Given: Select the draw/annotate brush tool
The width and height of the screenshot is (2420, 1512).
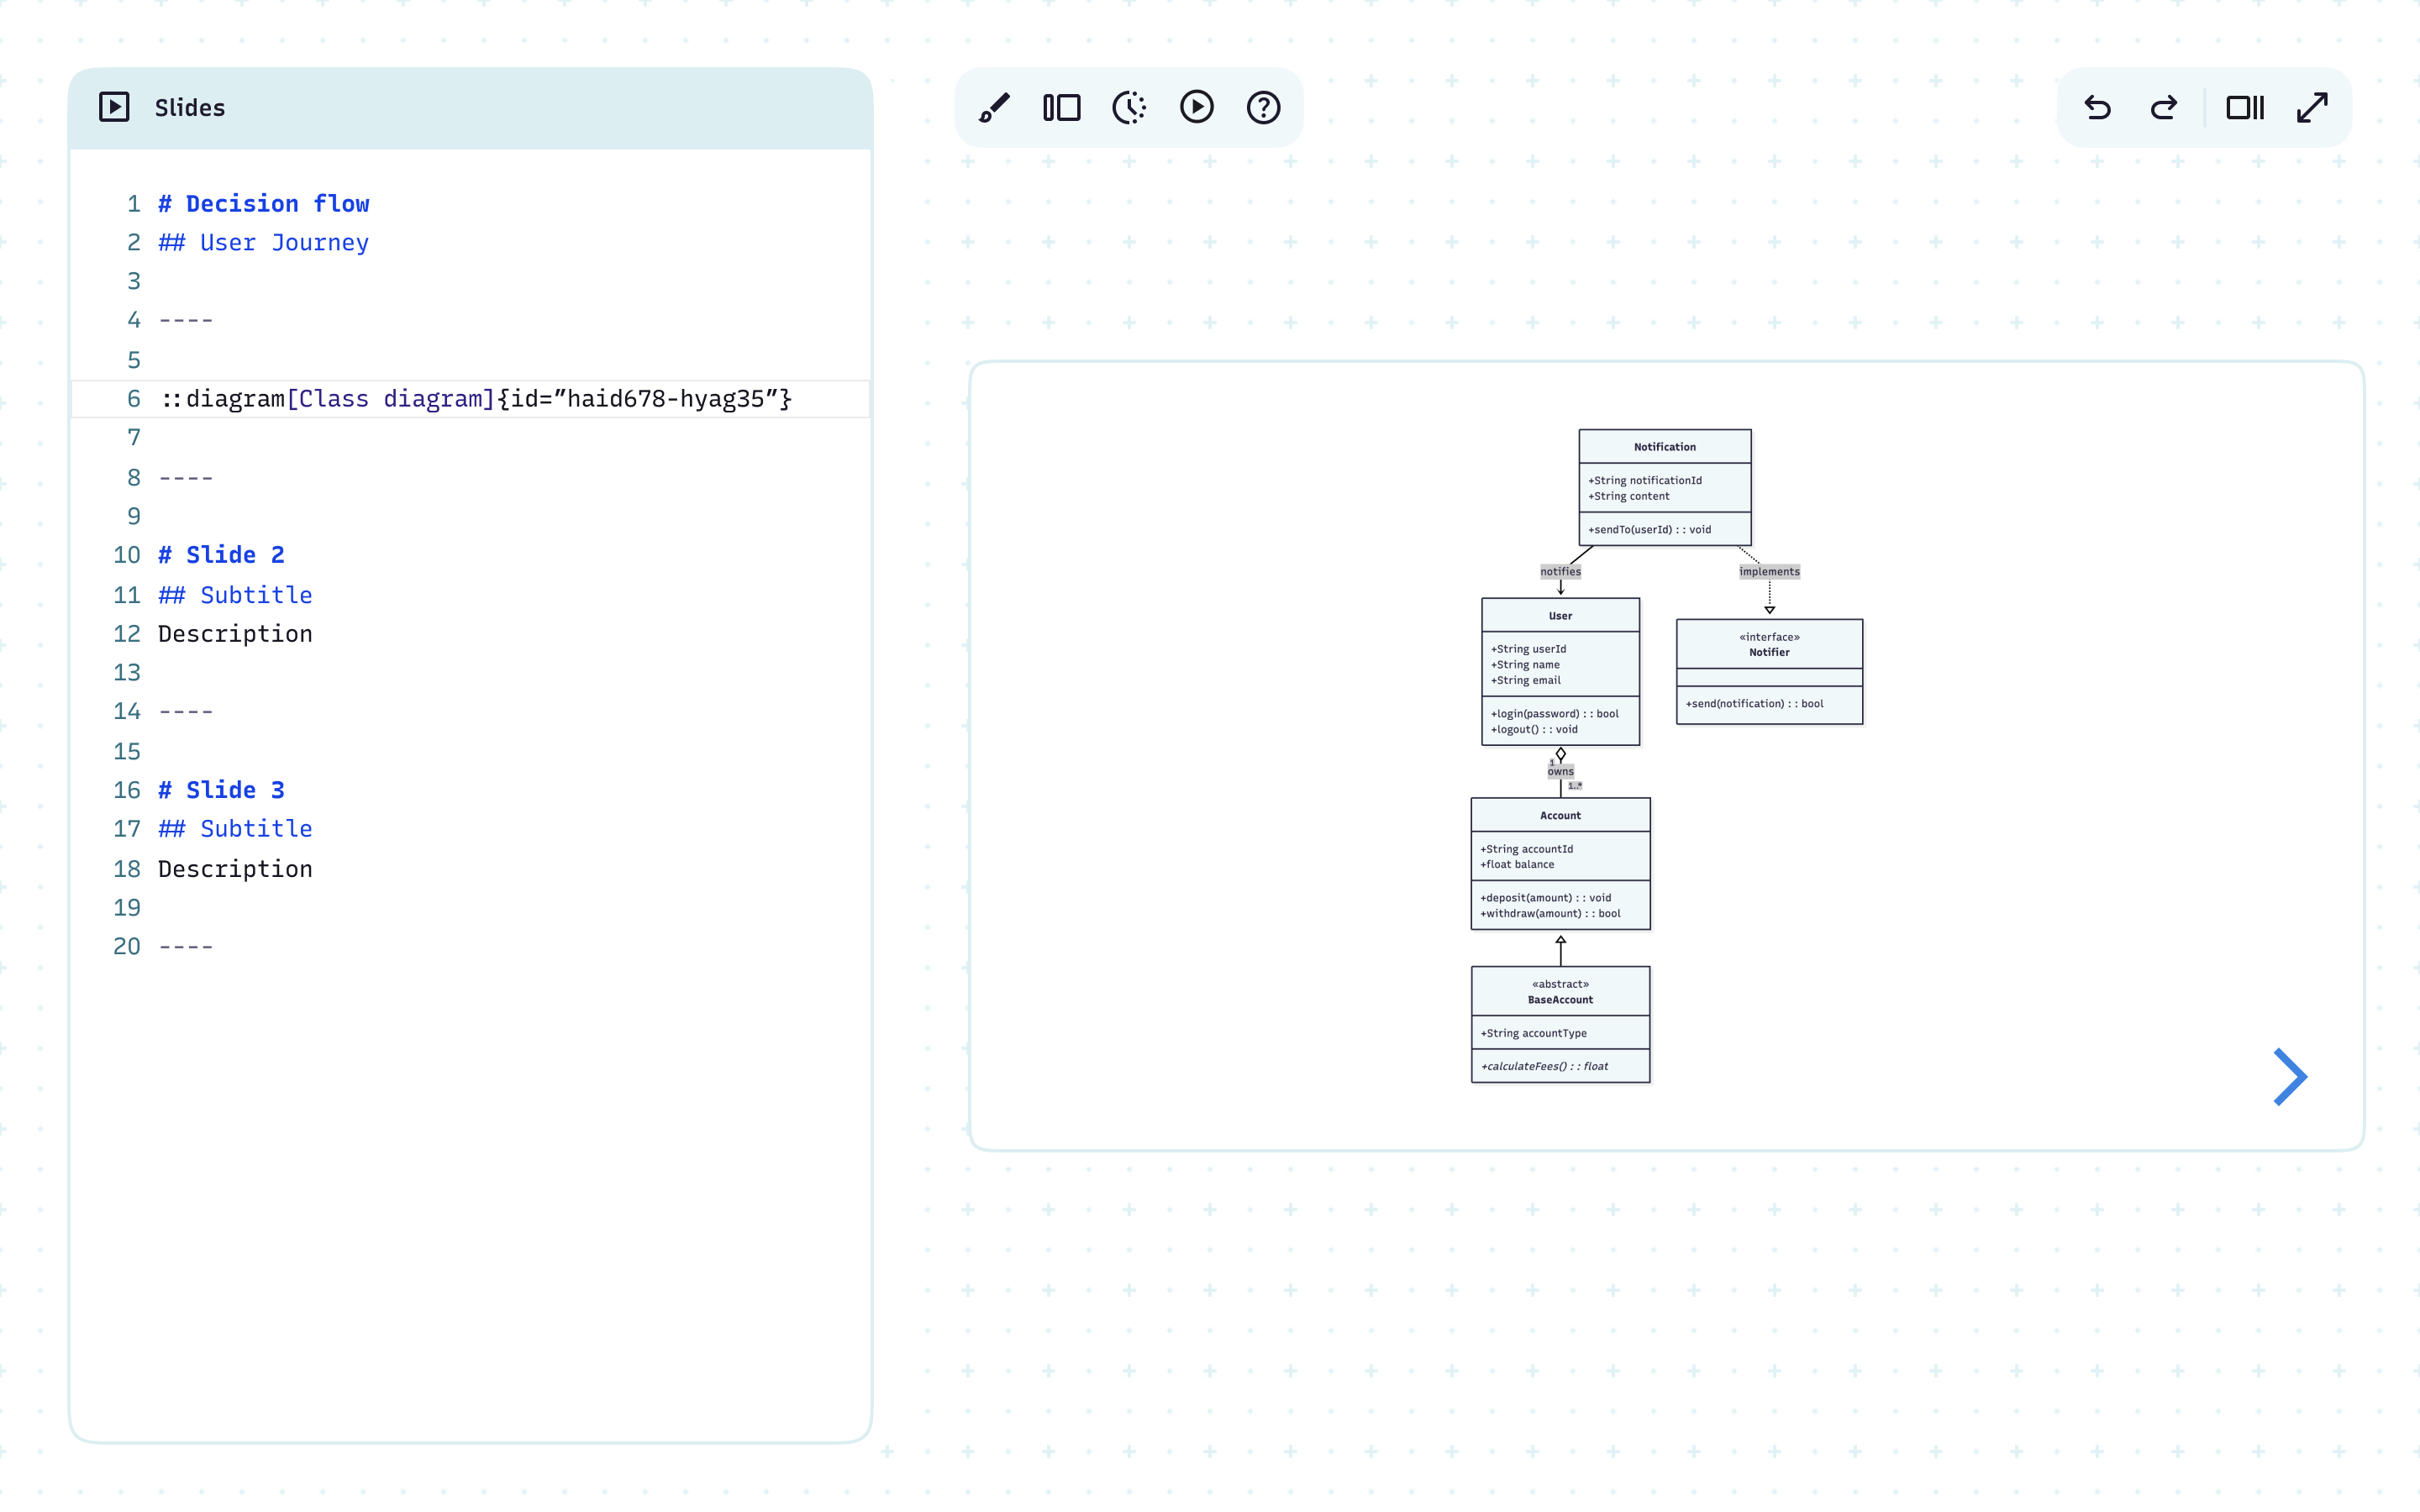Looking at the screenshot, I should 995,107.
